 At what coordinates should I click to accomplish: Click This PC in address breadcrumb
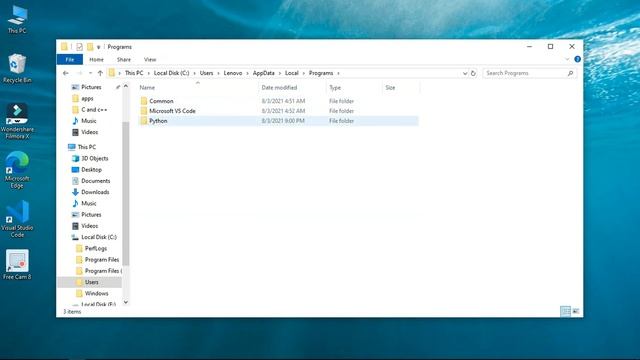tap(134, 73)
